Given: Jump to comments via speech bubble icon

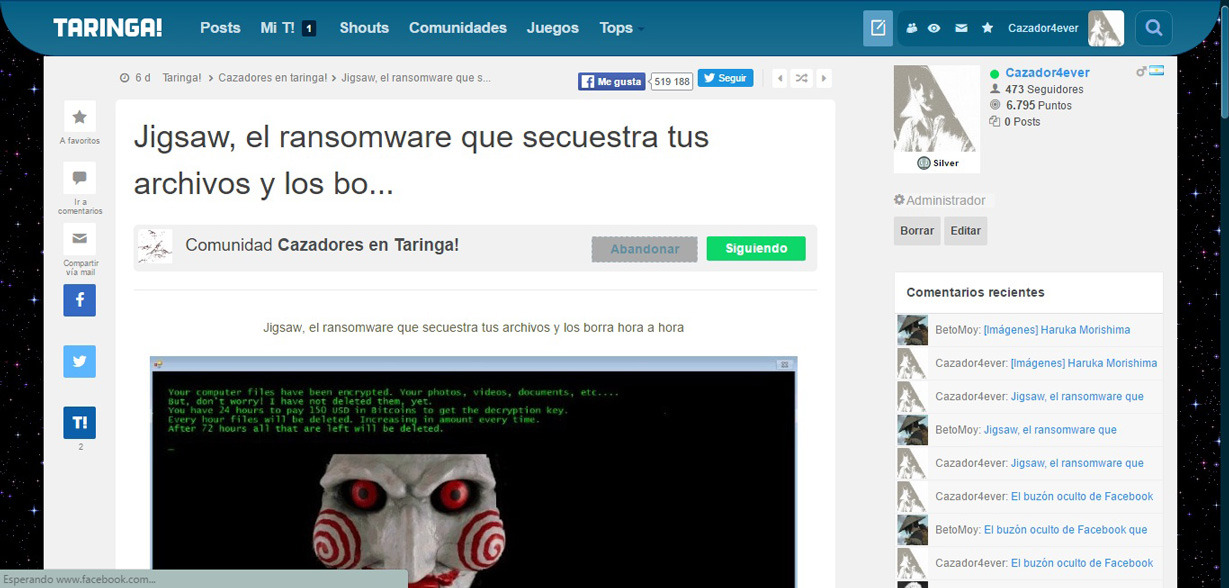Looking at the screenshot, I should (80, 178).
